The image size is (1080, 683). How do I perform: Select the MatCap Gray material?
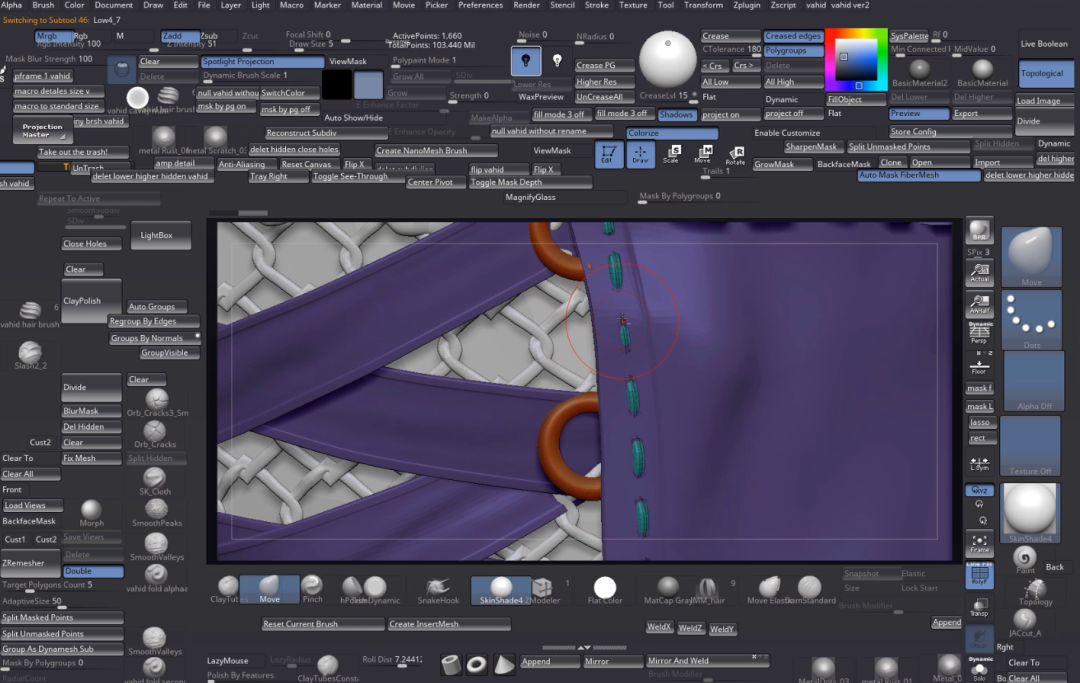[667, 590]
